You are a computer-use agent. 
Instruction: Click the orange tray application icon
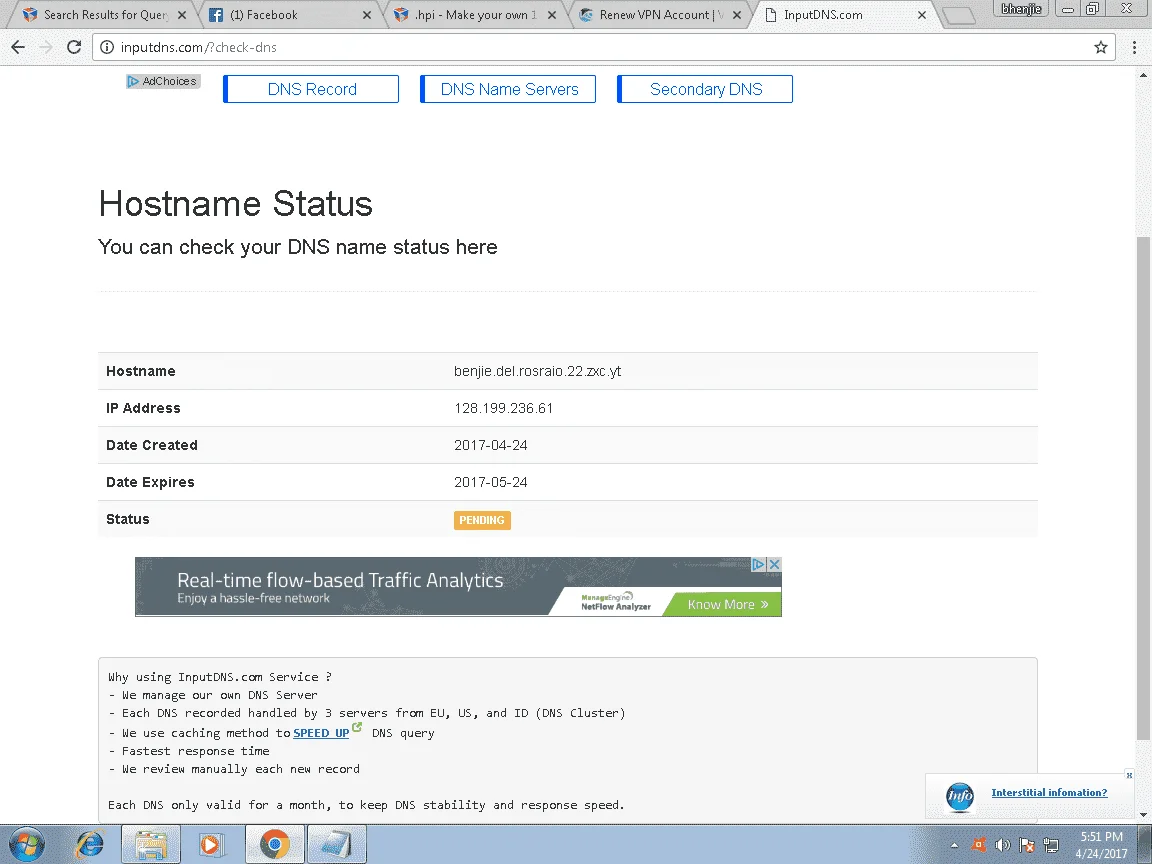click(x=979, y=846)
